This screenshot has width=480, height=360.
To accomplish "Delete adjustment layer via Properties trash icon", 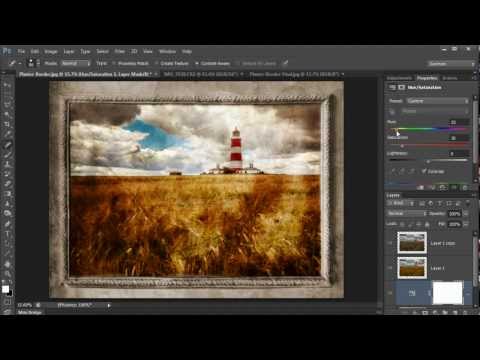I will 465,188.
